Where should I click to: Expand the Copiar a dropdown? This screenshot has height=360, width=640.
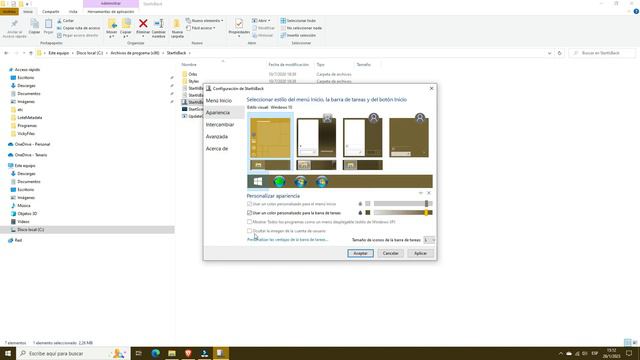coord(126,37)
